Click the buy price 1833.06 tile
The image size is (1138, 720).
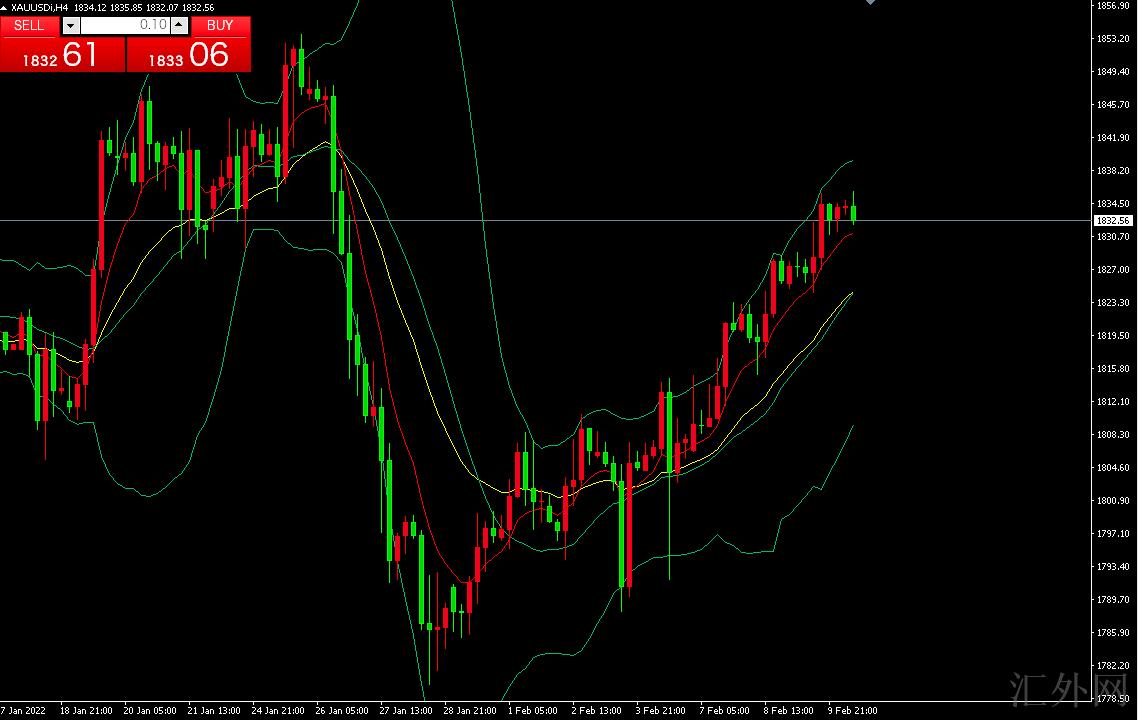[x=189, y=56]
